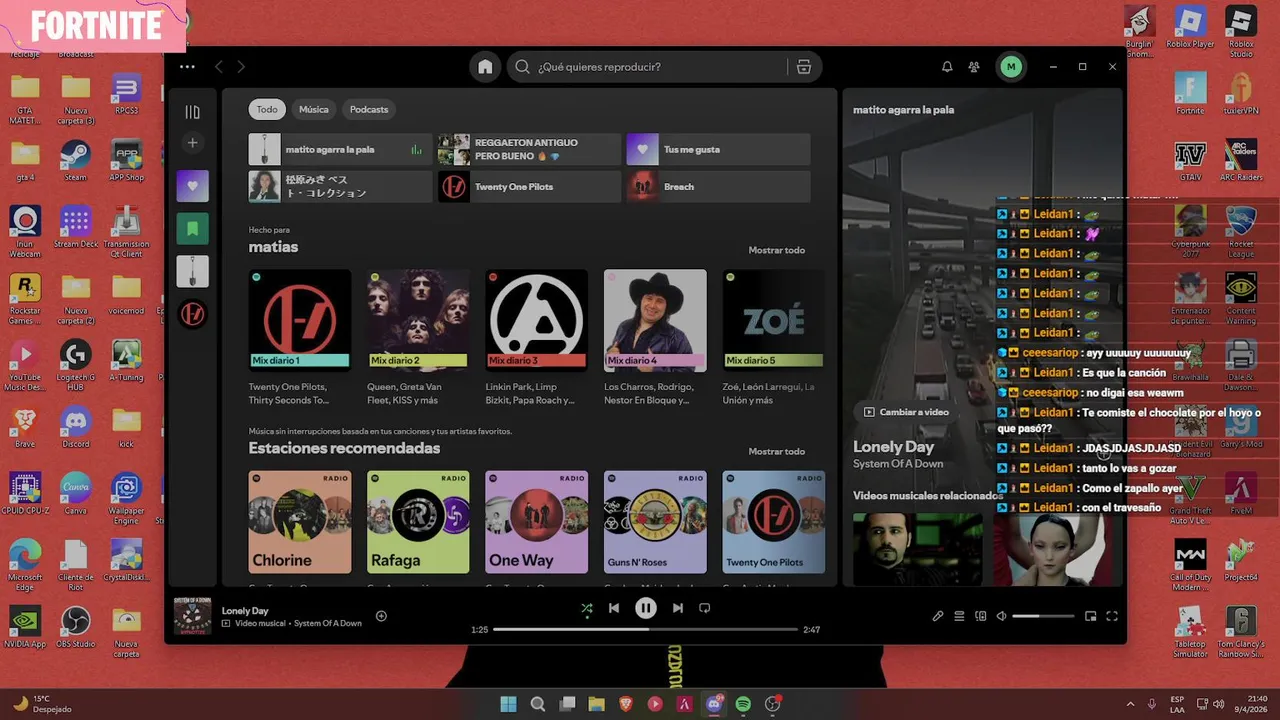Screen dimensions: 1280x720
Task: Open Steam desktop shortcut
Action: pyautogui.click(x=75, y=160)
